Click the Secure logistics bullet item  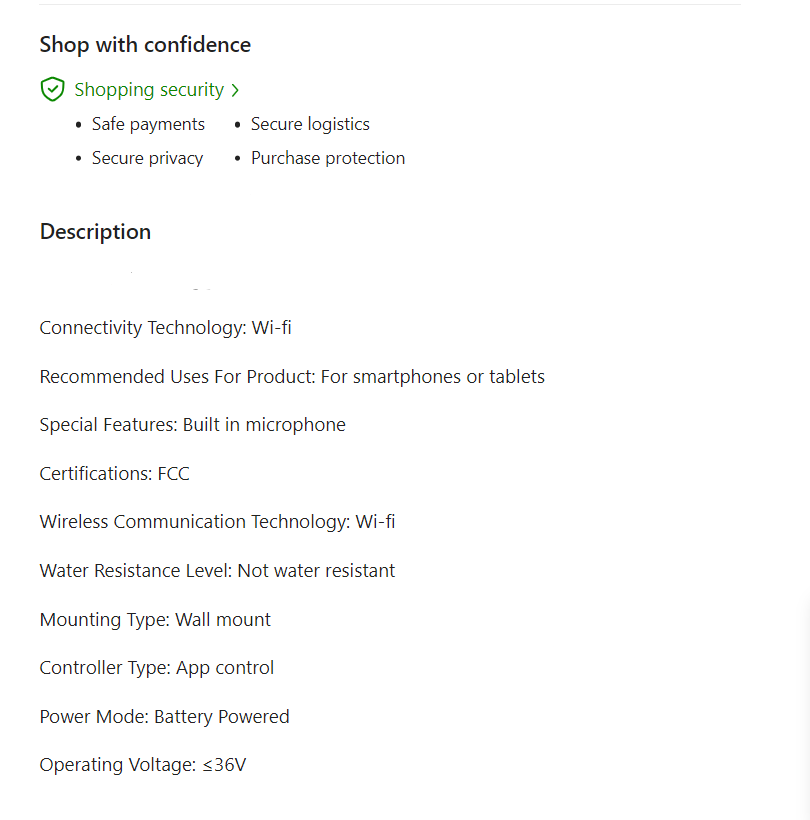click(310, 124)
